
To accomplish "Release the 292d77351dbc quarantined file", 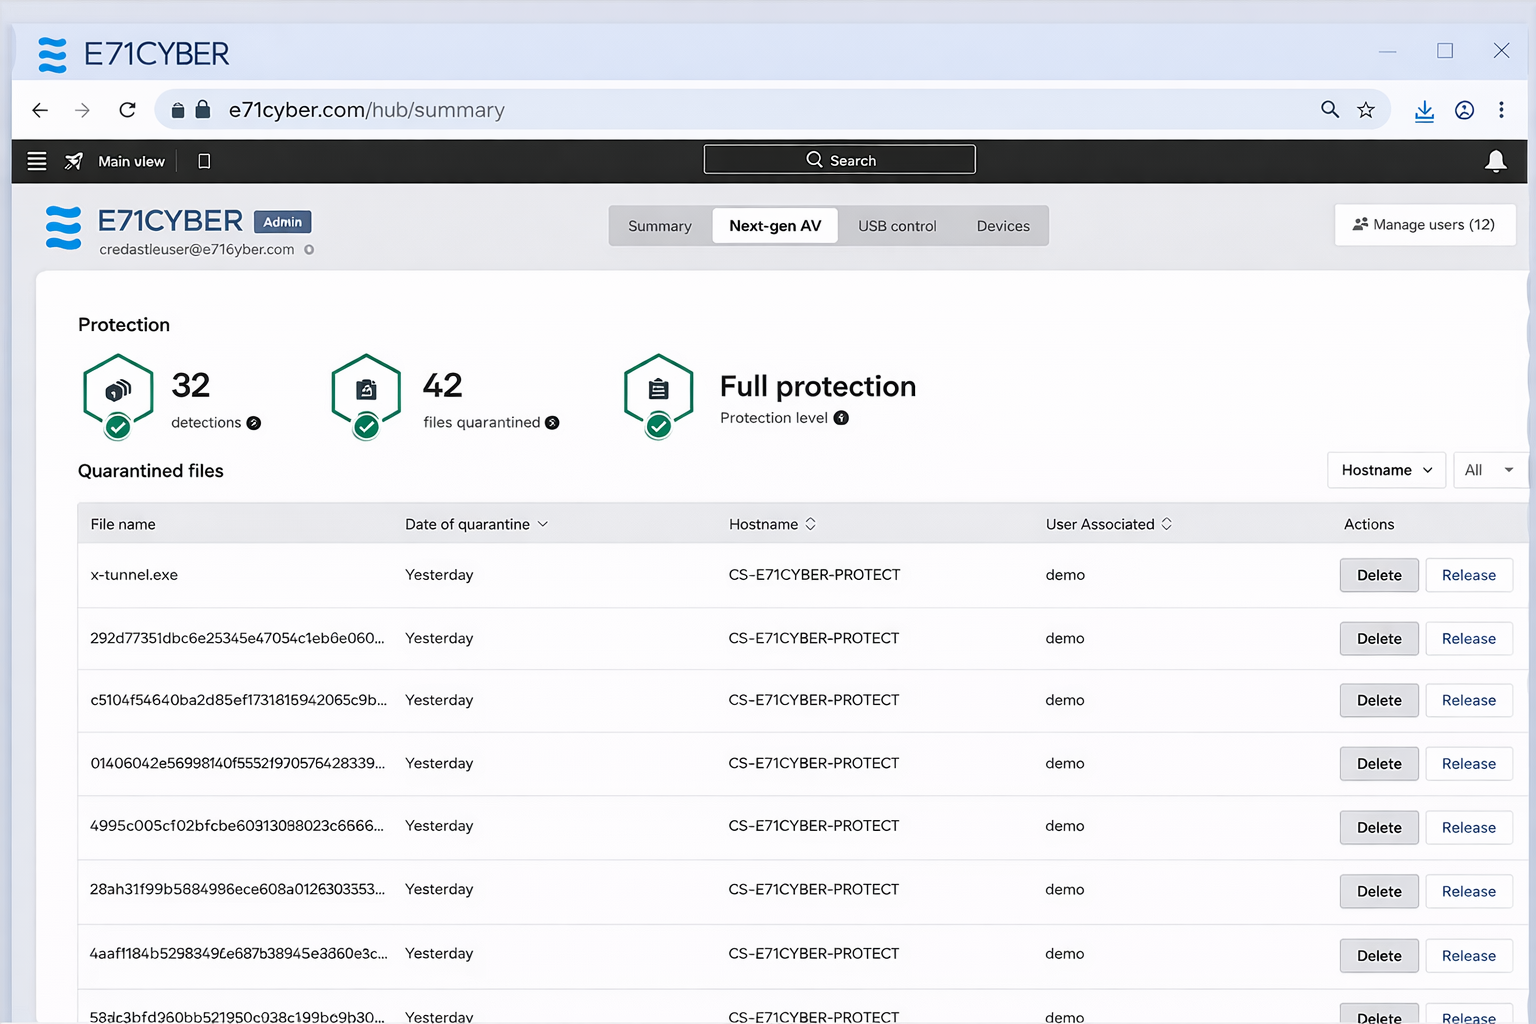I will 1468,639.
